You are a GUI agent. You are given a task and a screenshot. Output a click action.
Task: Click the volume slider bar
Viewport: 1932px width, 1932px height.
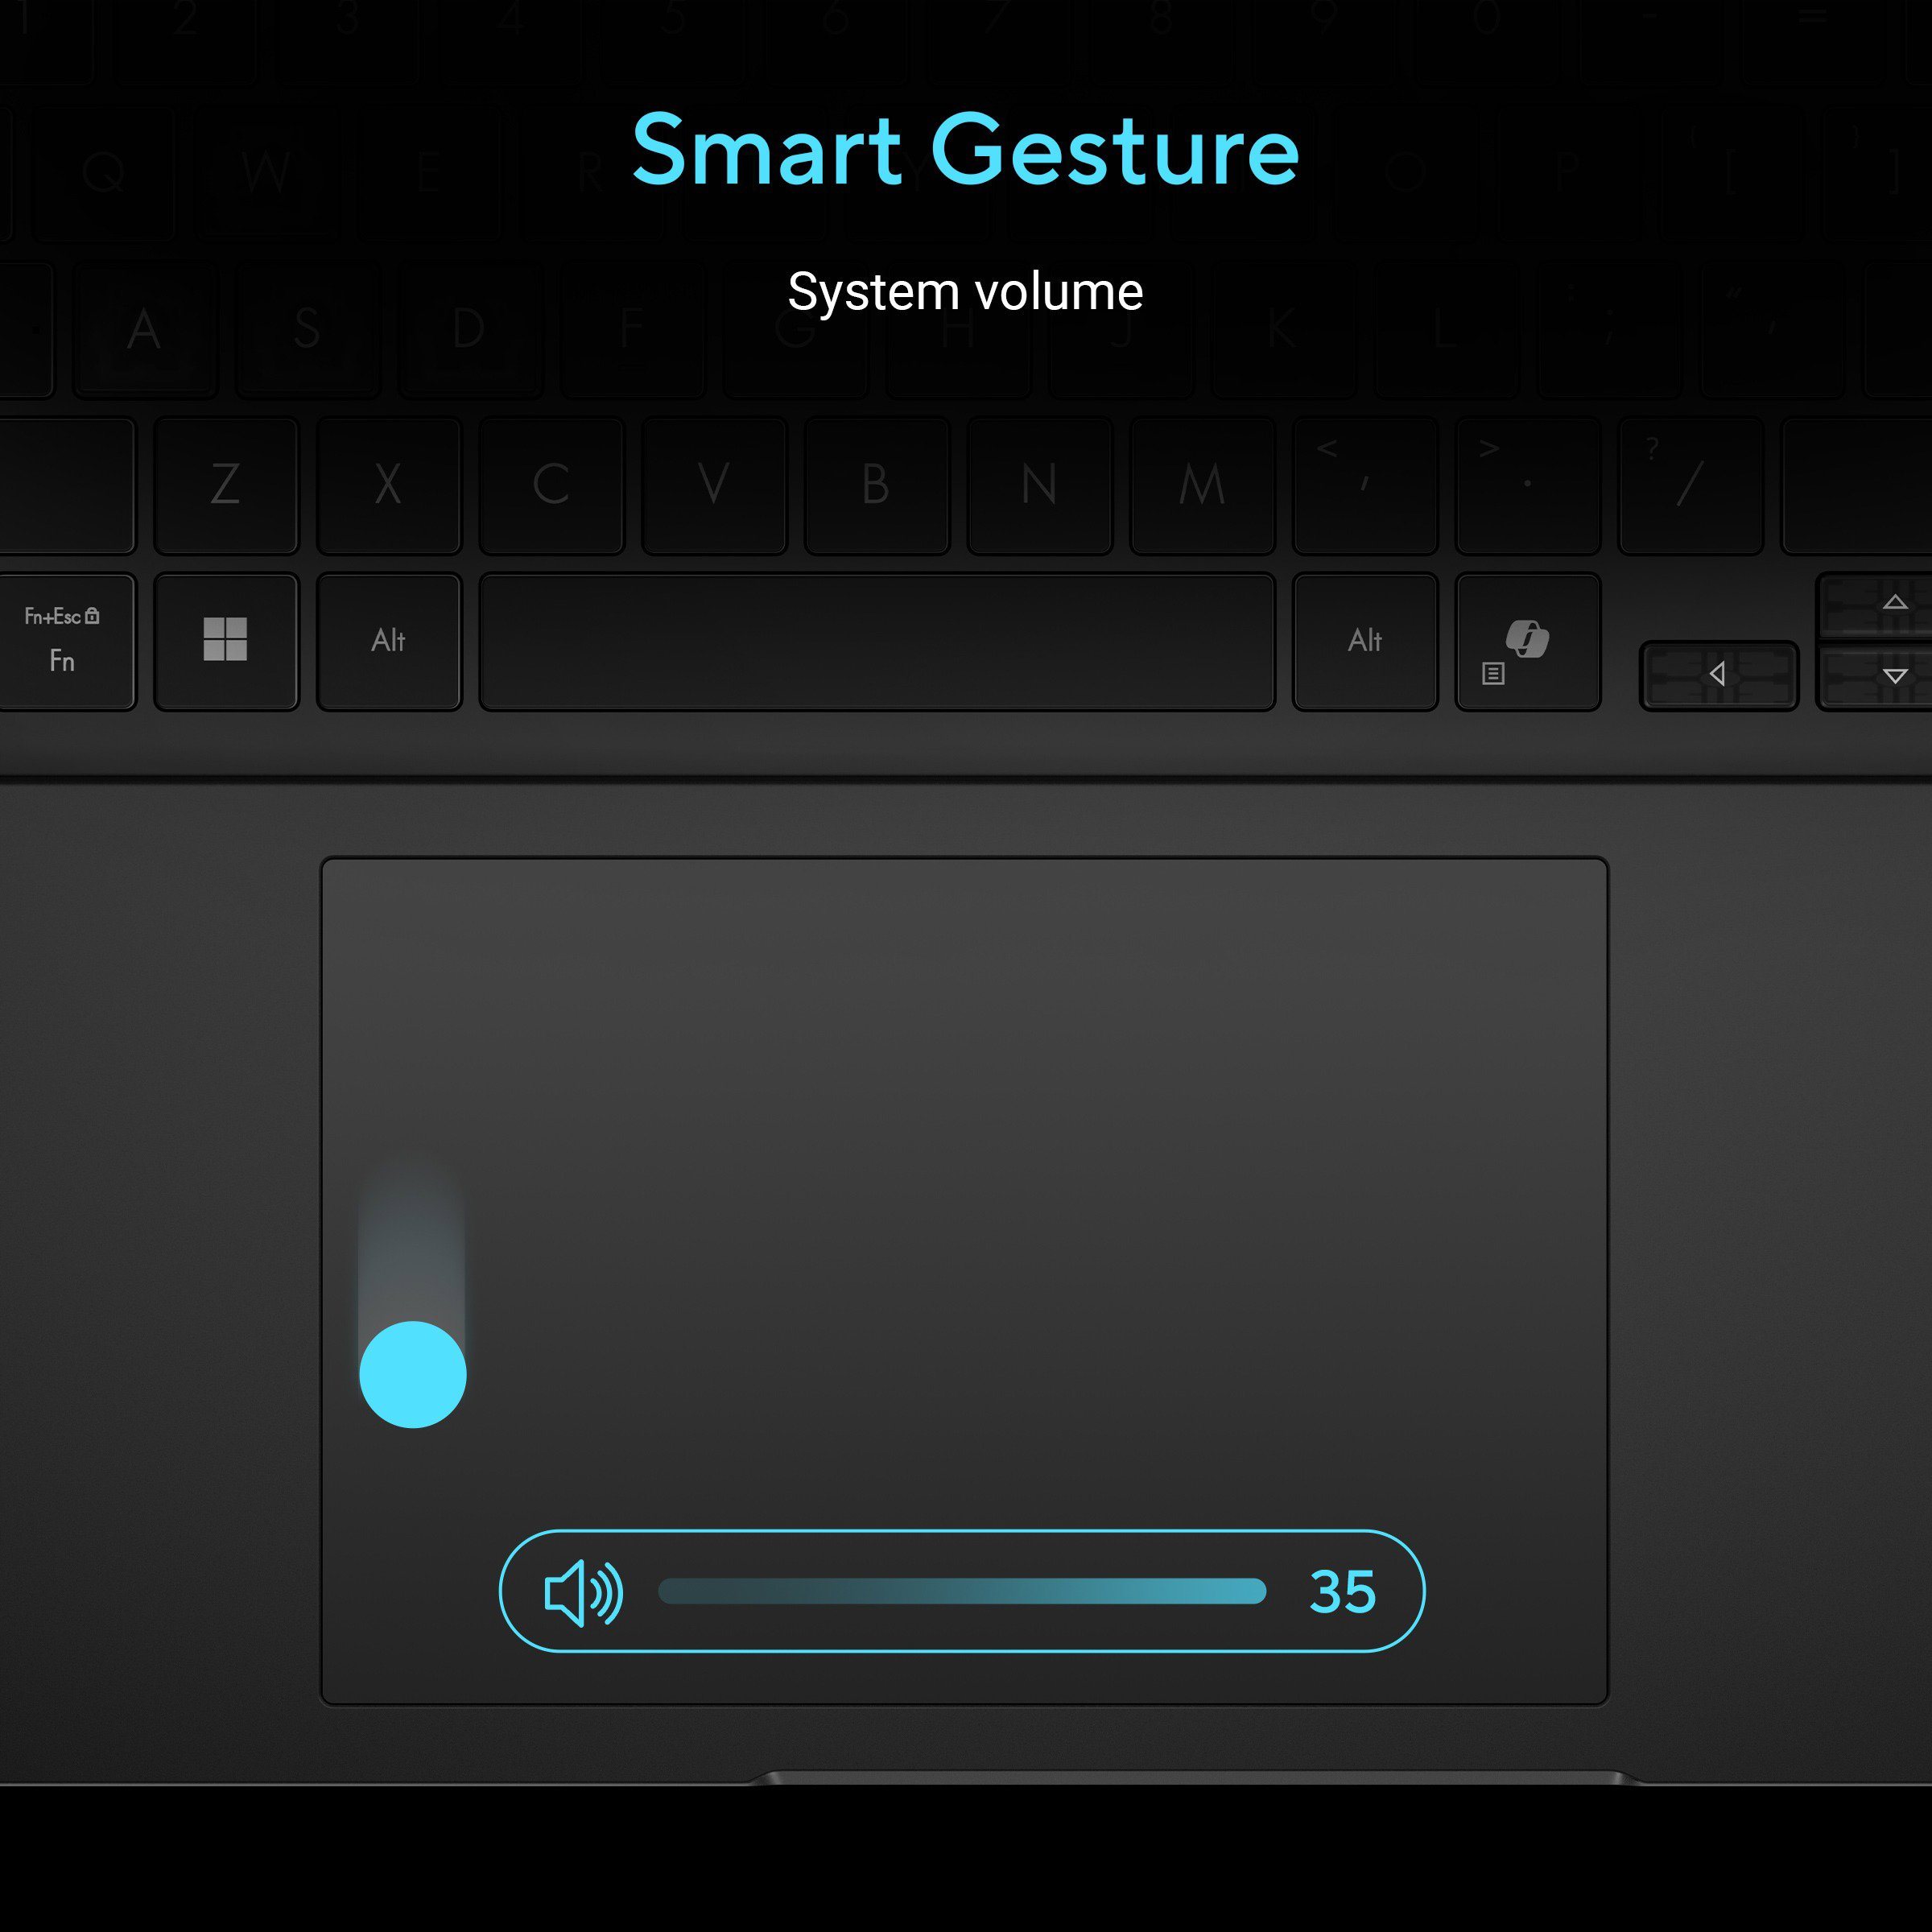pos(961,1591)
